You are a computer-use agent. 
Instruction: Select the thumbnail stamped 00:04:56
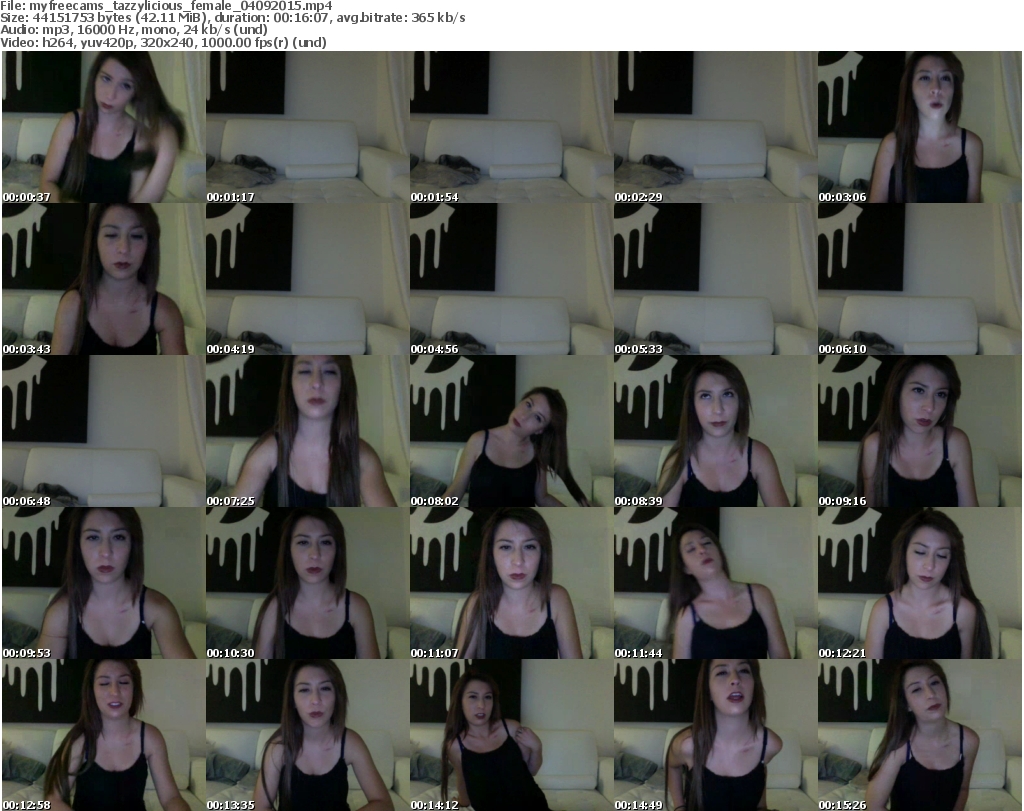pyautogui.click(x=511, y=279)
